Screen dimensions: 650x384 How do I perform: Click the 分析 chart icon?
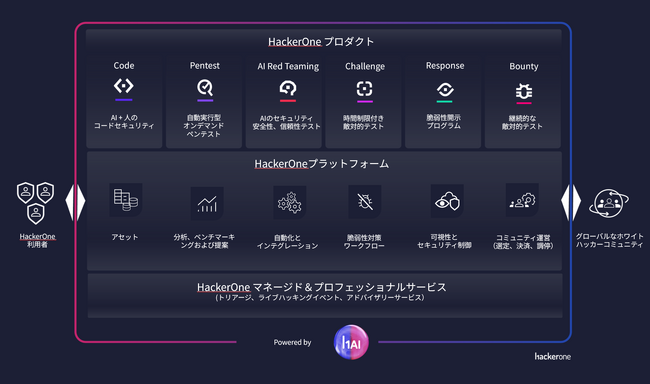tap(207, 203)
